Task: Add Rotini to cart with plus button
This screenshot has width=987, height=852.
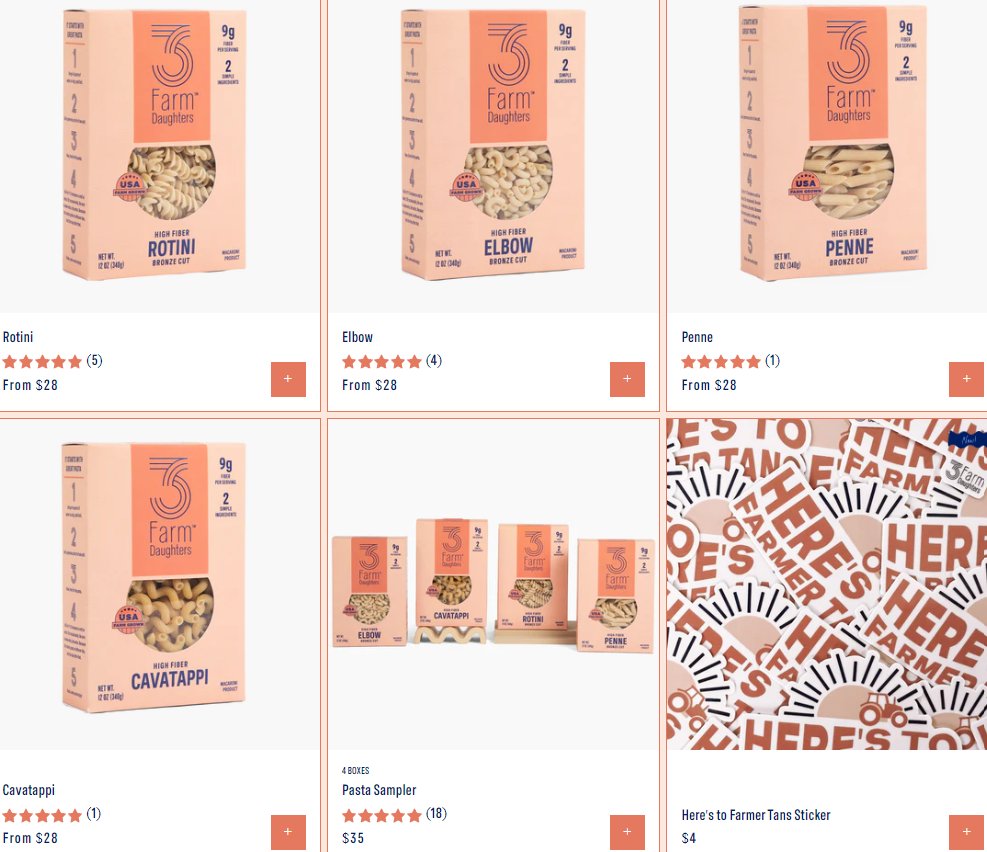Action: [x=288, y=379]
